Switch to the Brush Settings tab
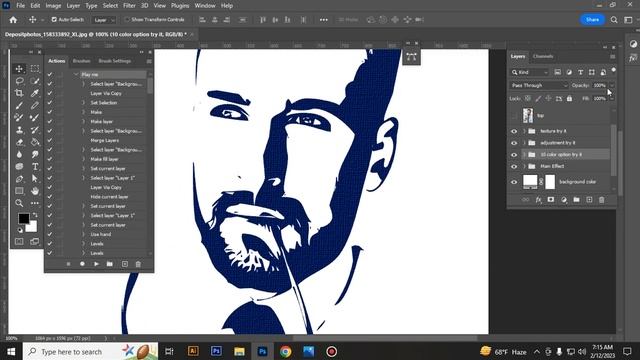The image size is (640, 360). click(115, 61)
